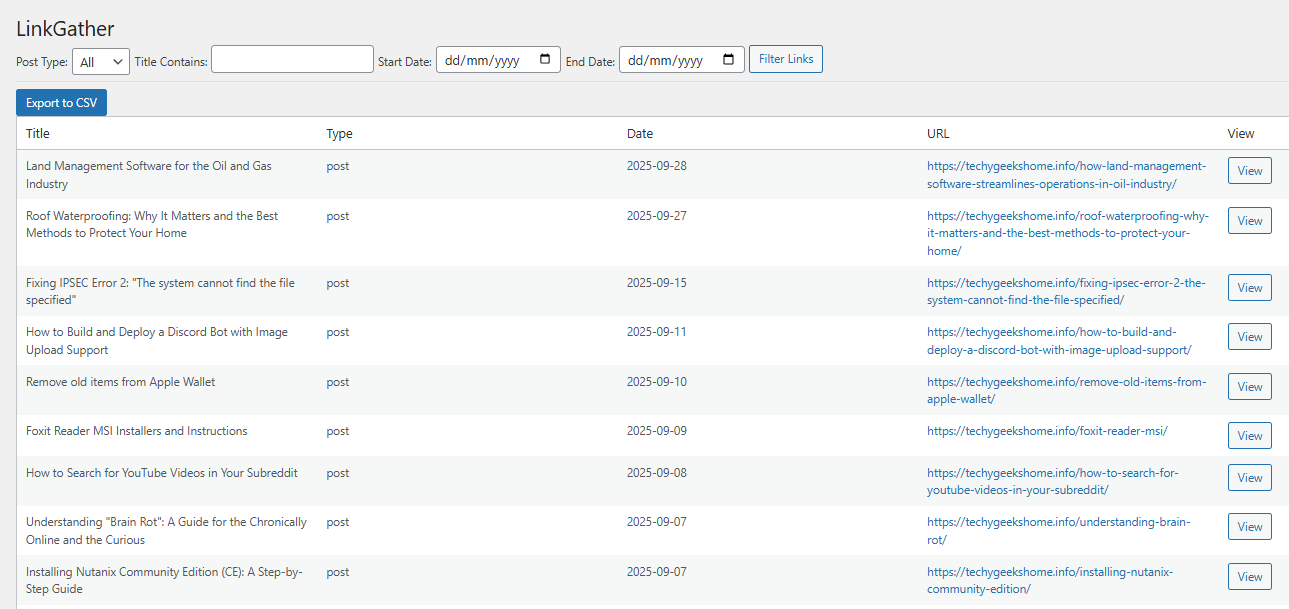View the Land Management Software post
The height and width of the screenshot is (609, 1289).
1249,170
